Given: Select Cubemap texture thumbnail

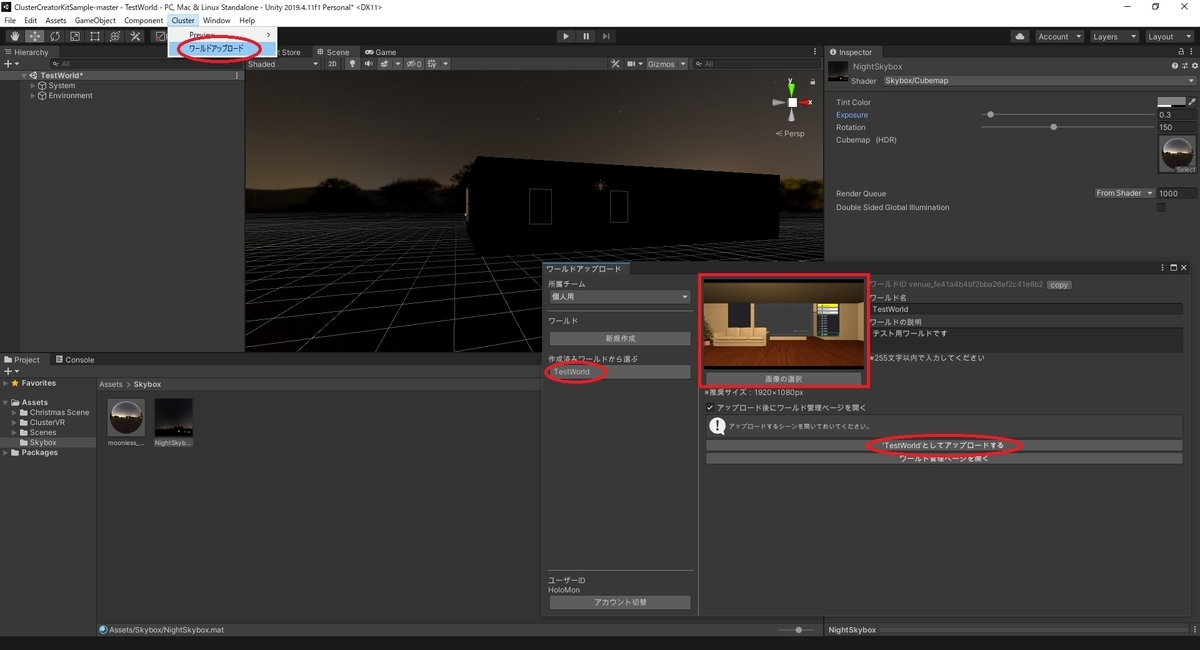Looking at the screenshot, I should click(x=1177, y=154).
